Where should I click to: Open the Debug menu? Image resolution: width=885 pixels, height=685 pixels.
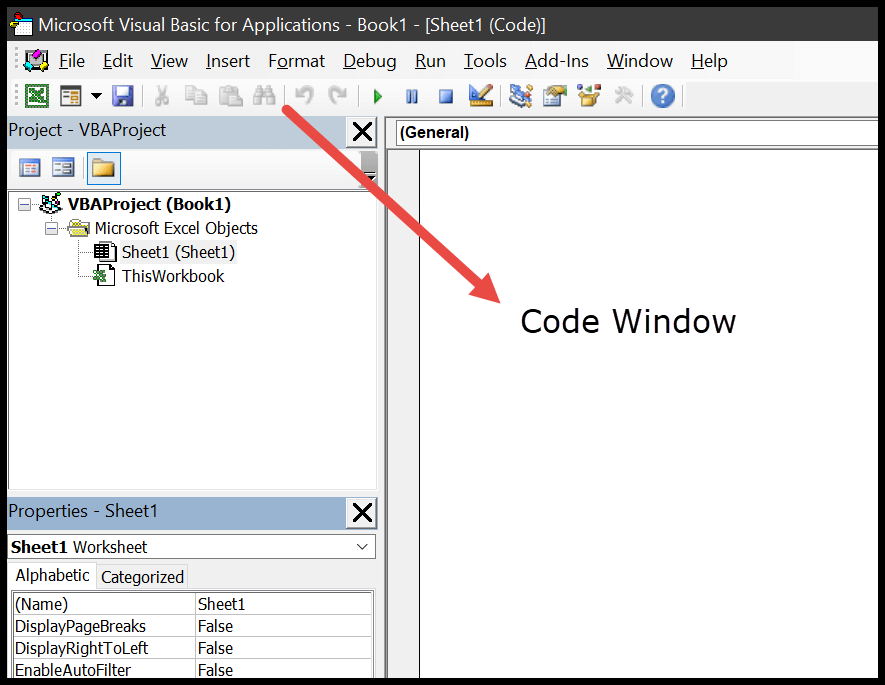pyautogui.click(x=369, y=61)
